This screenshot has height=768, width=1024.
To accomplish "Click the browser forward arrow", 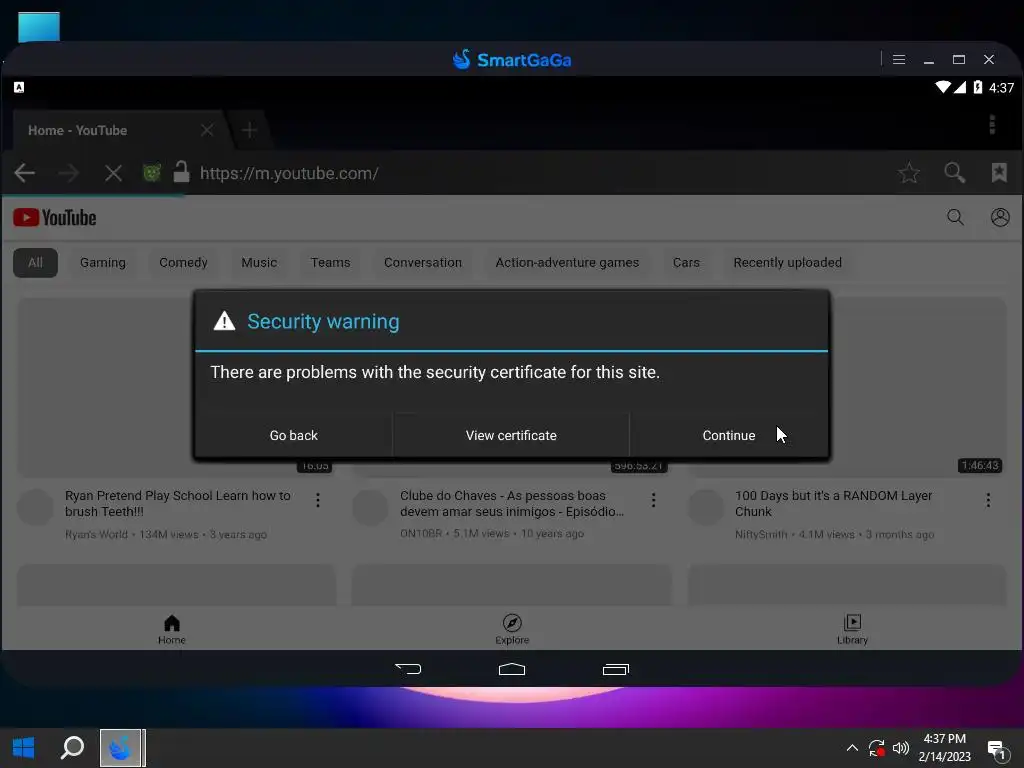I will (69, 173).
